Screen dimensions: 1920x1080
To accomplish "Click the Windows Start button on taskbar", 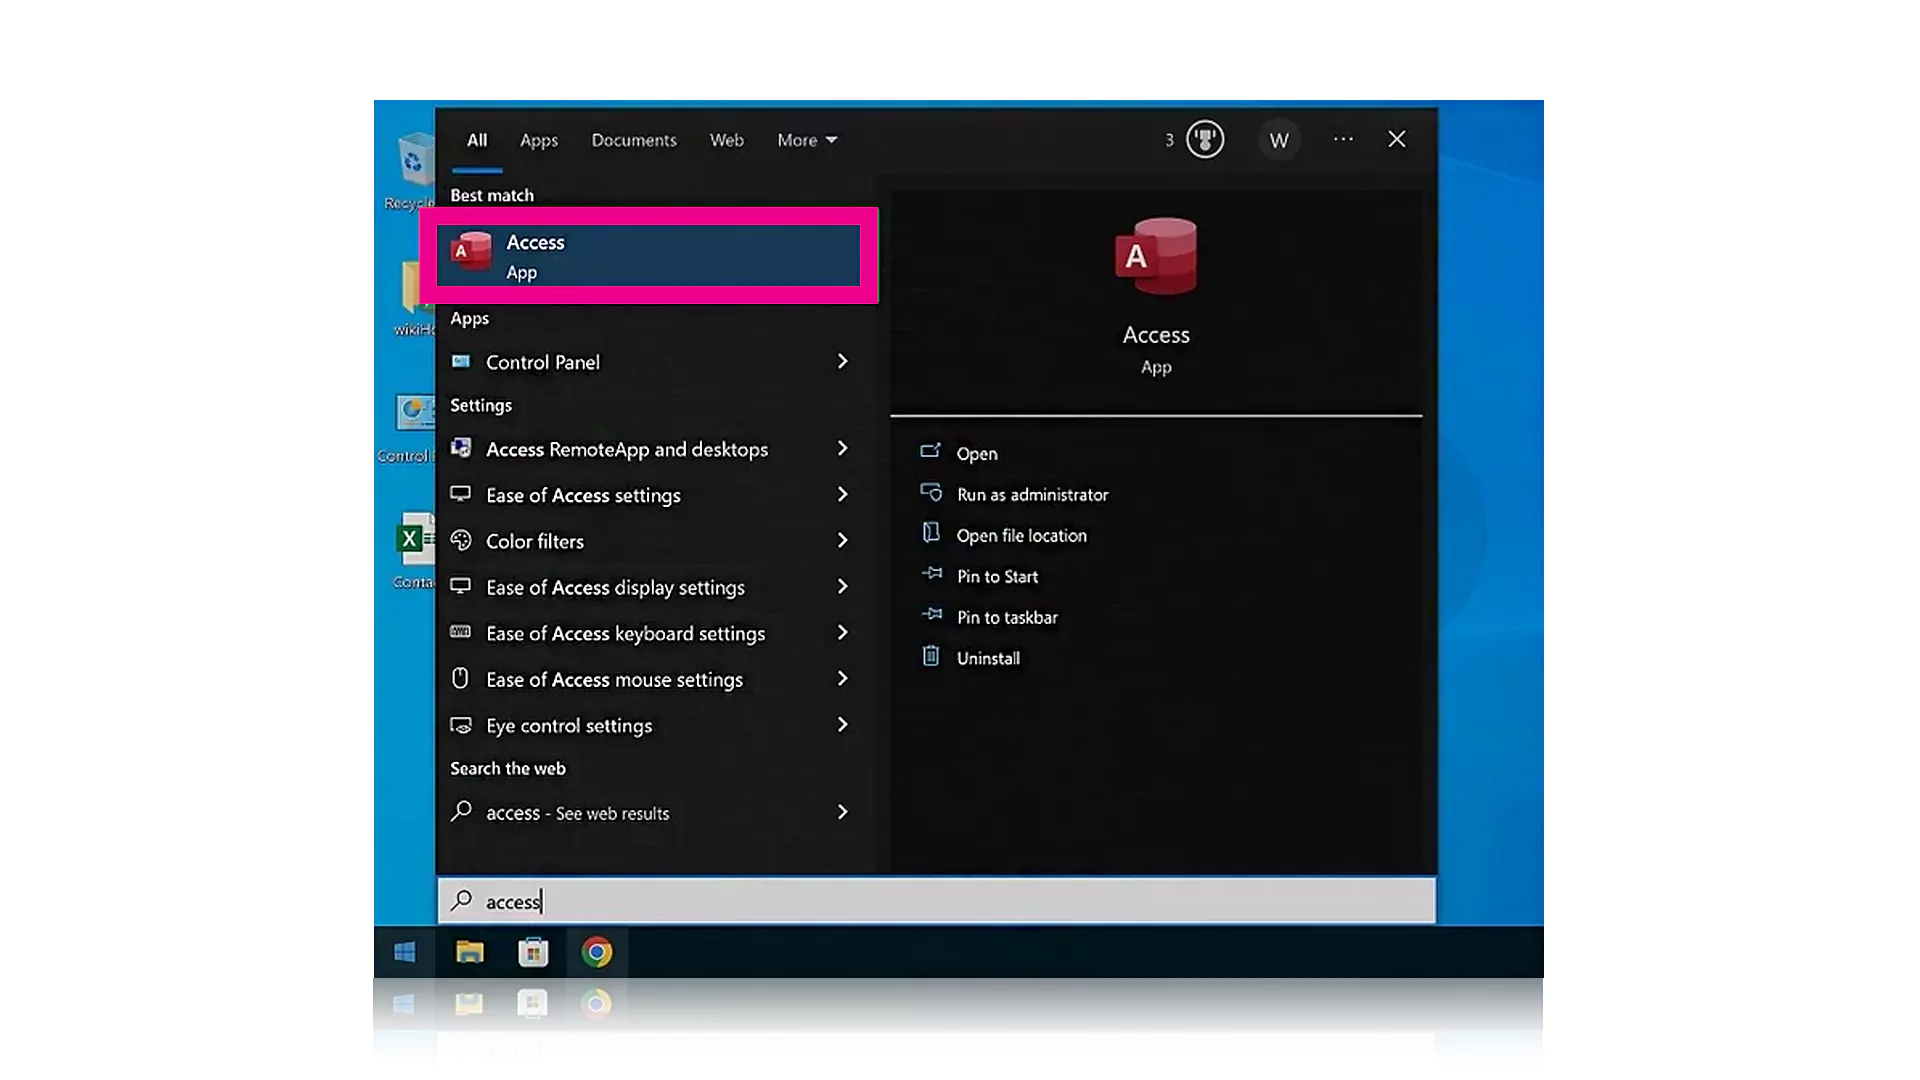I will pyautogui.click(x=405, y=952).
